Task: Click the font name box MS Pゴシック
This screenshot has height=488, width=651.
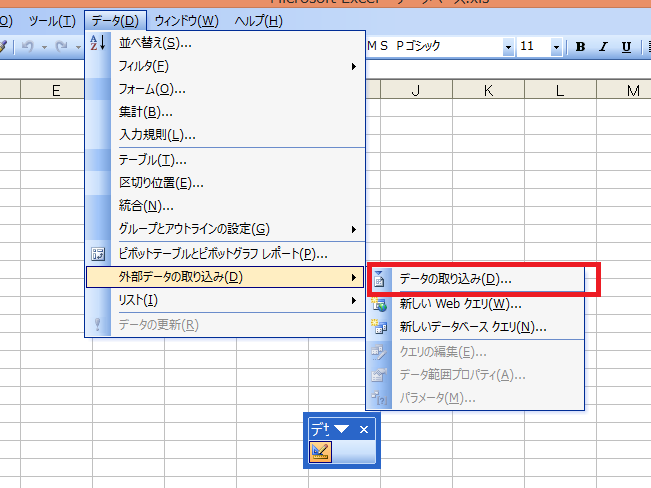Action: pos(434,47)
